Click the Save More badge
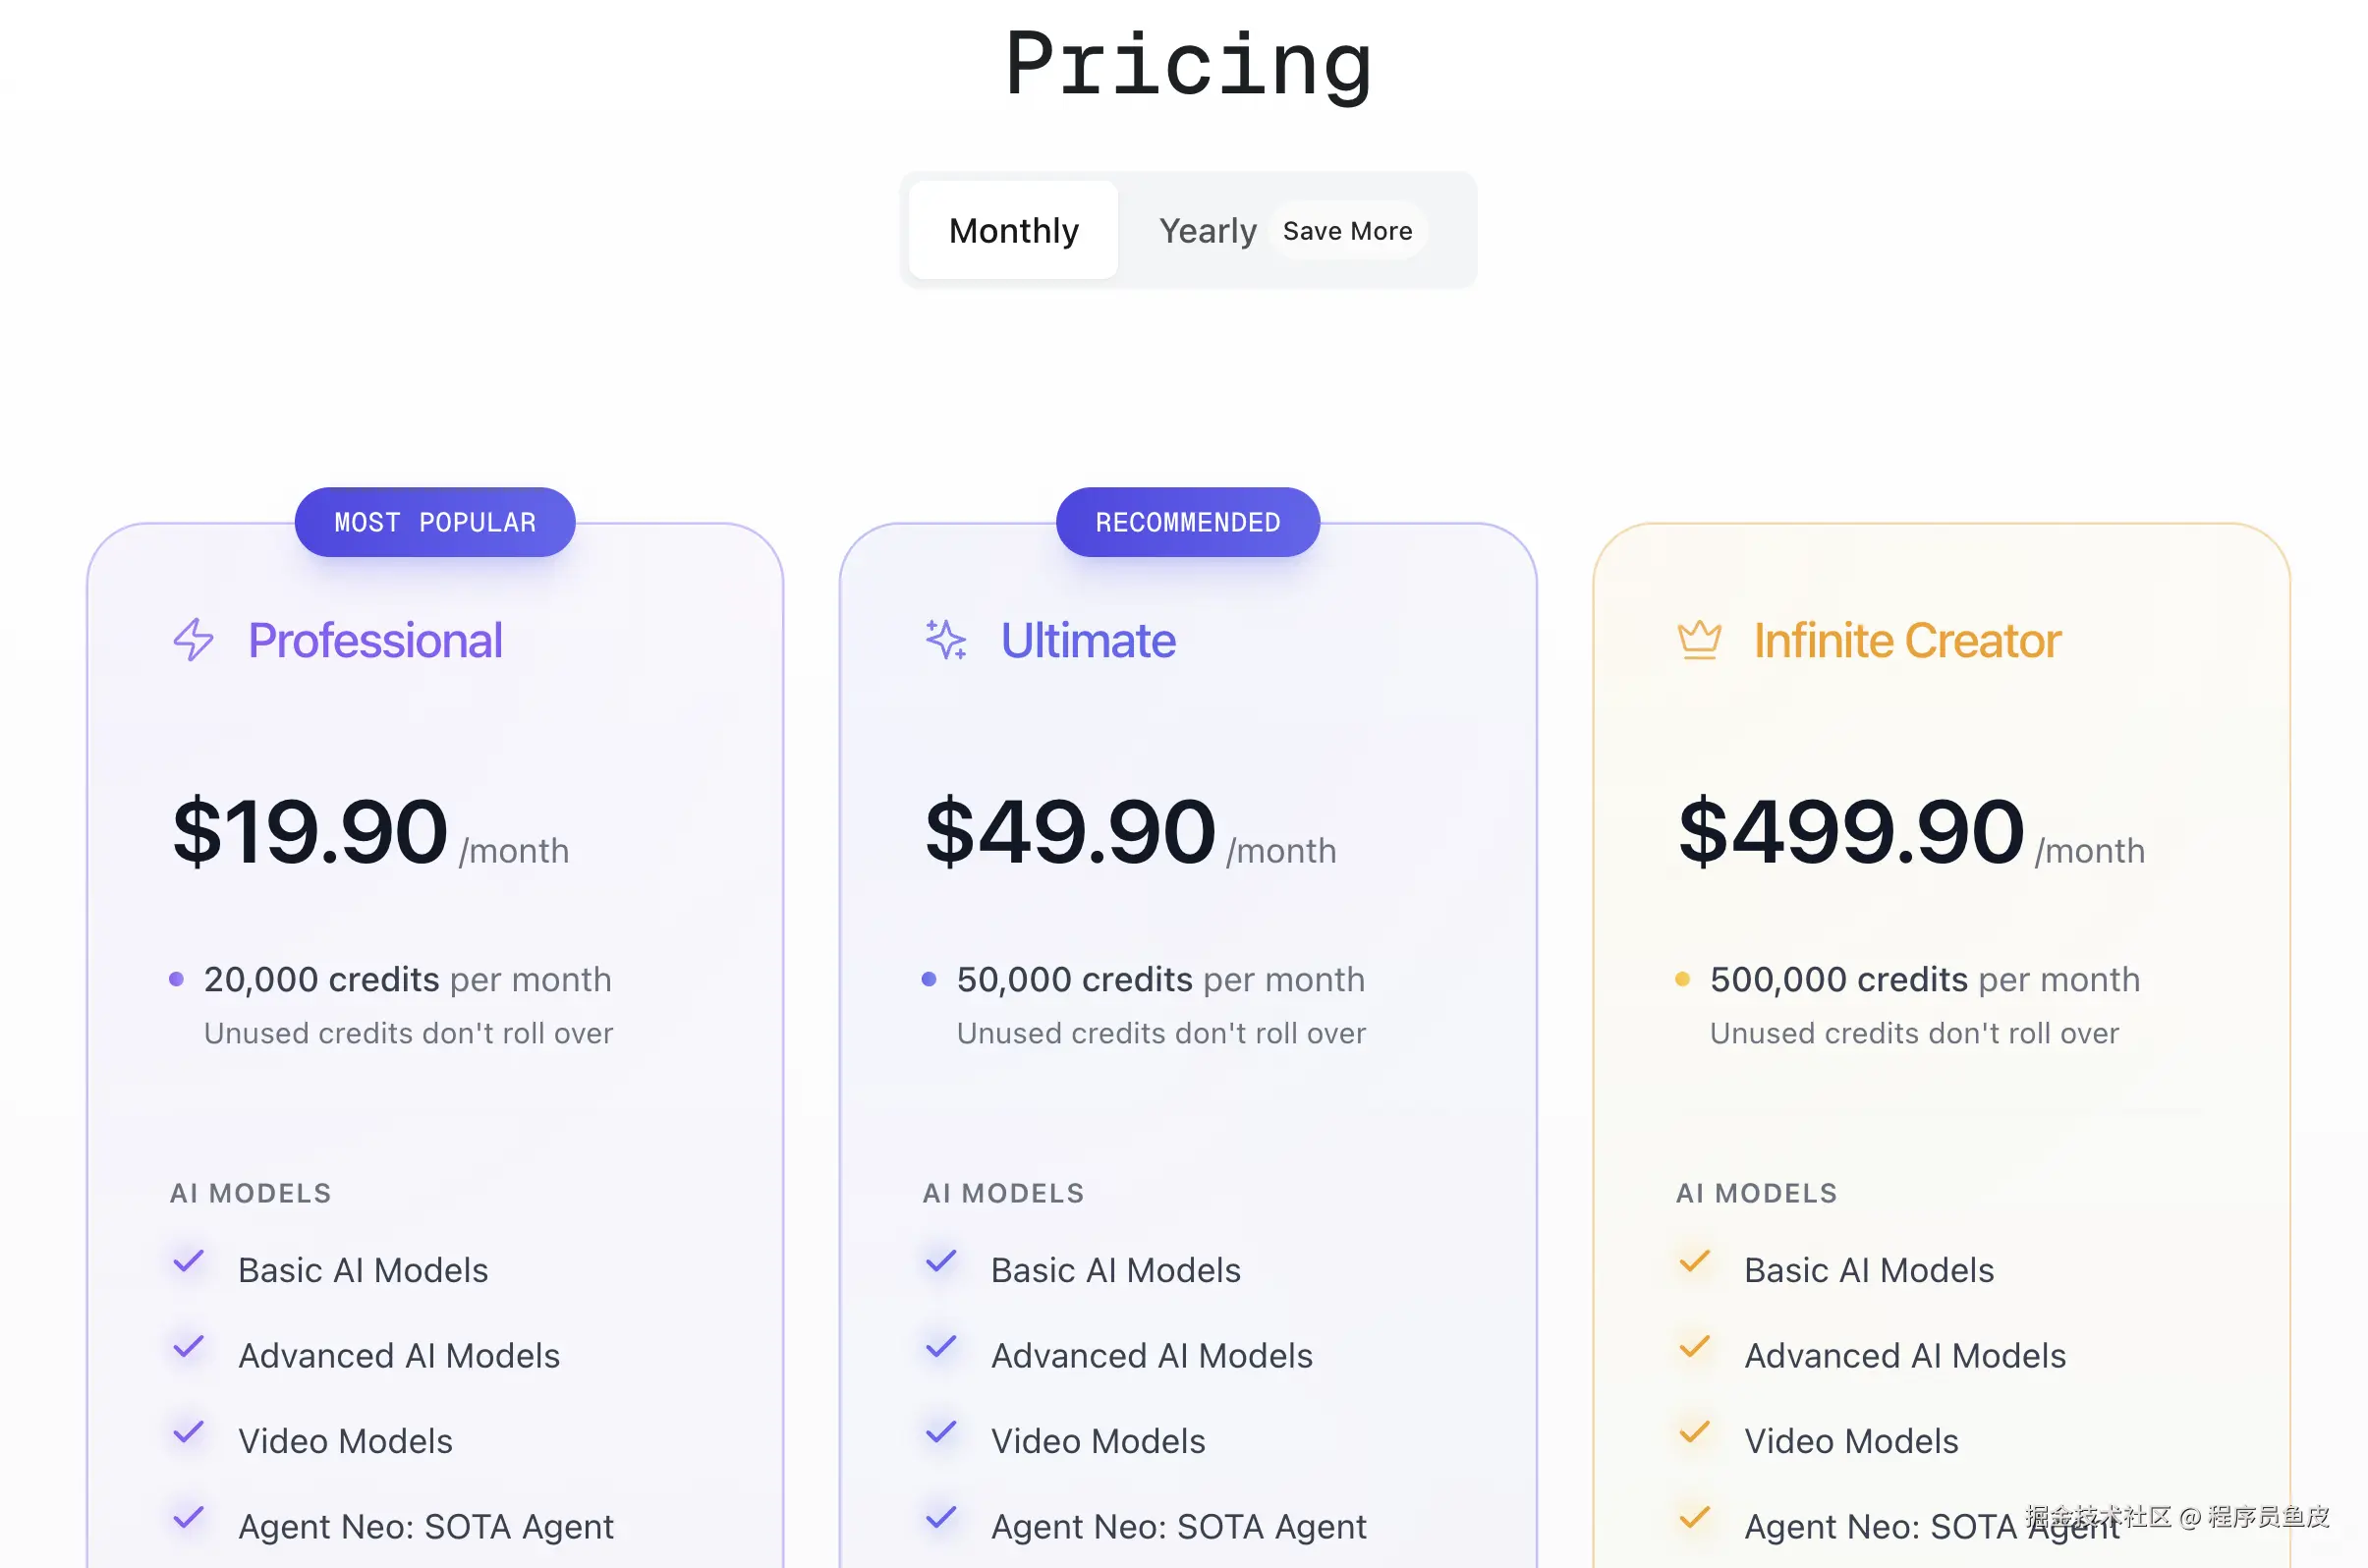 1347,231
